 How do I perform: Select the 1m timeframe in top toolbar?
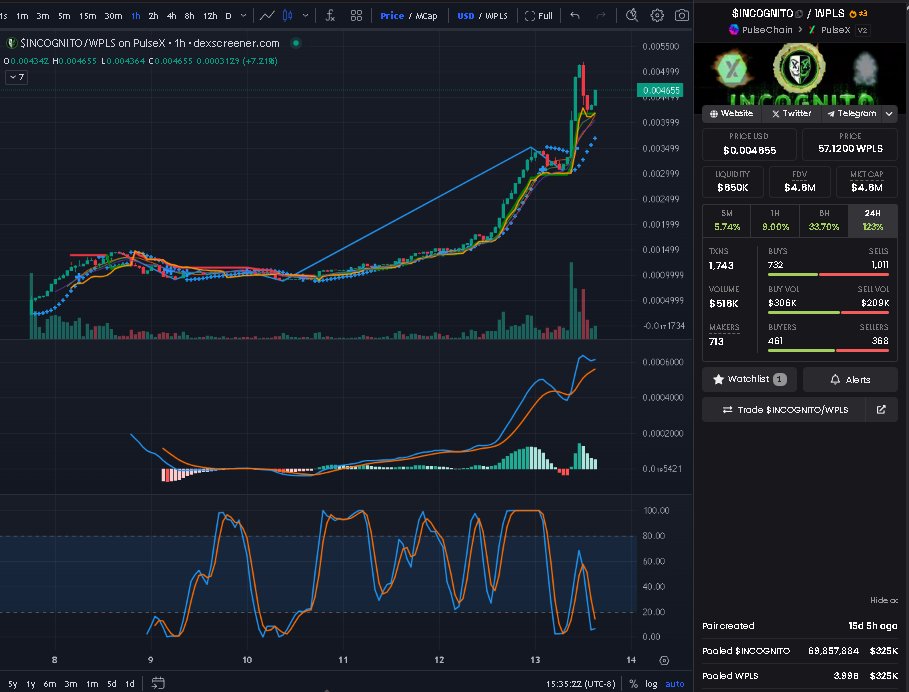click(x=22, y=16)
